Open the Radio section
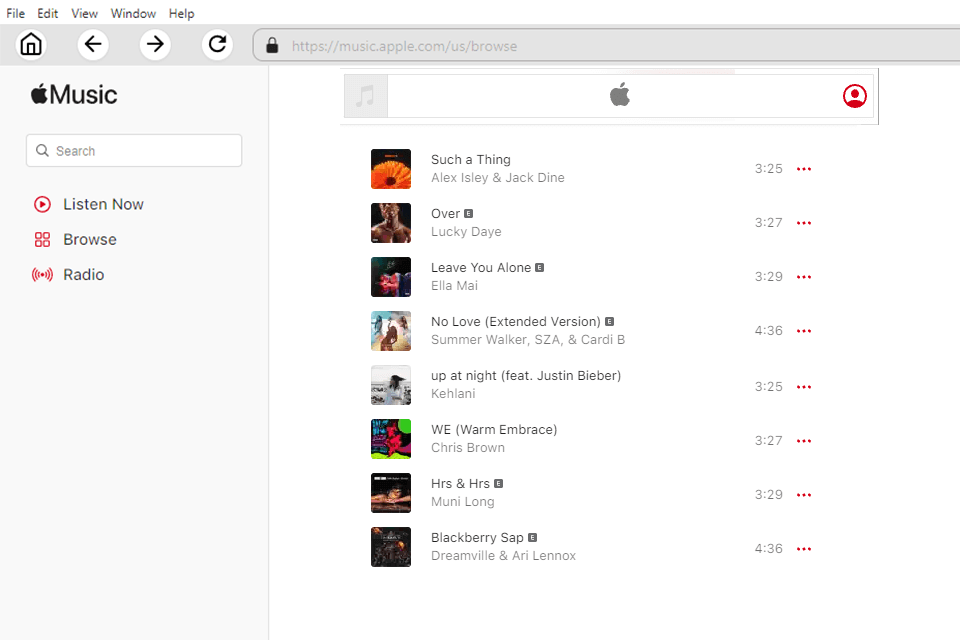960x640 pixels. coord(83,275)
